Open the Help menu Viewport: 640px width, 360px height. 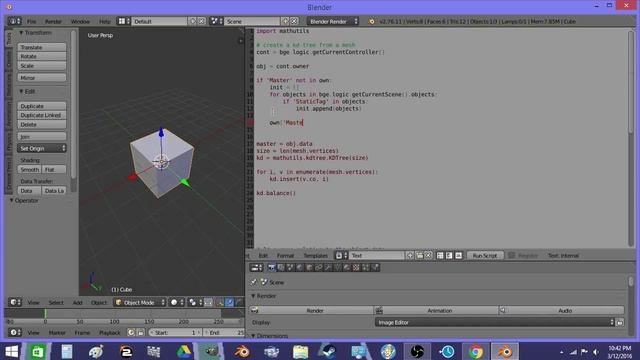pos(104,21)
